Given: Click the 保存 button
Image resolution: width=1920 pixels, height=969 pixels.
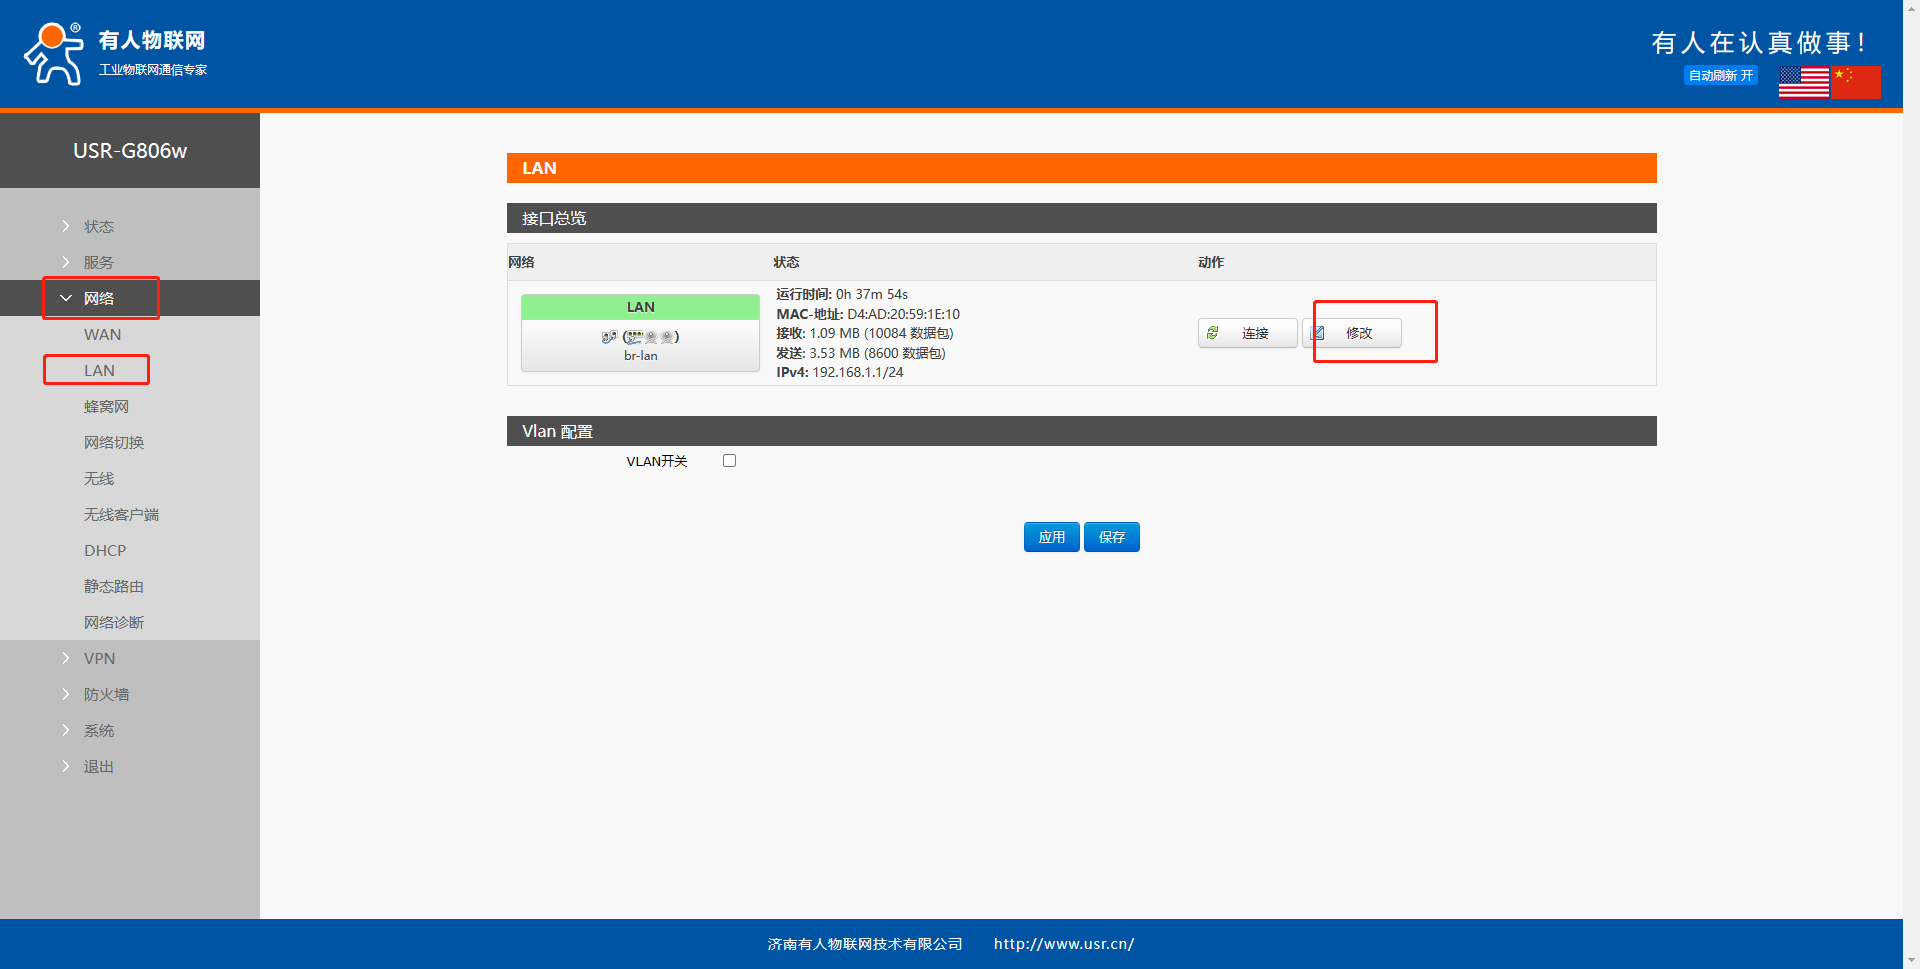Looking at the screenshot, I should 1112,537.
